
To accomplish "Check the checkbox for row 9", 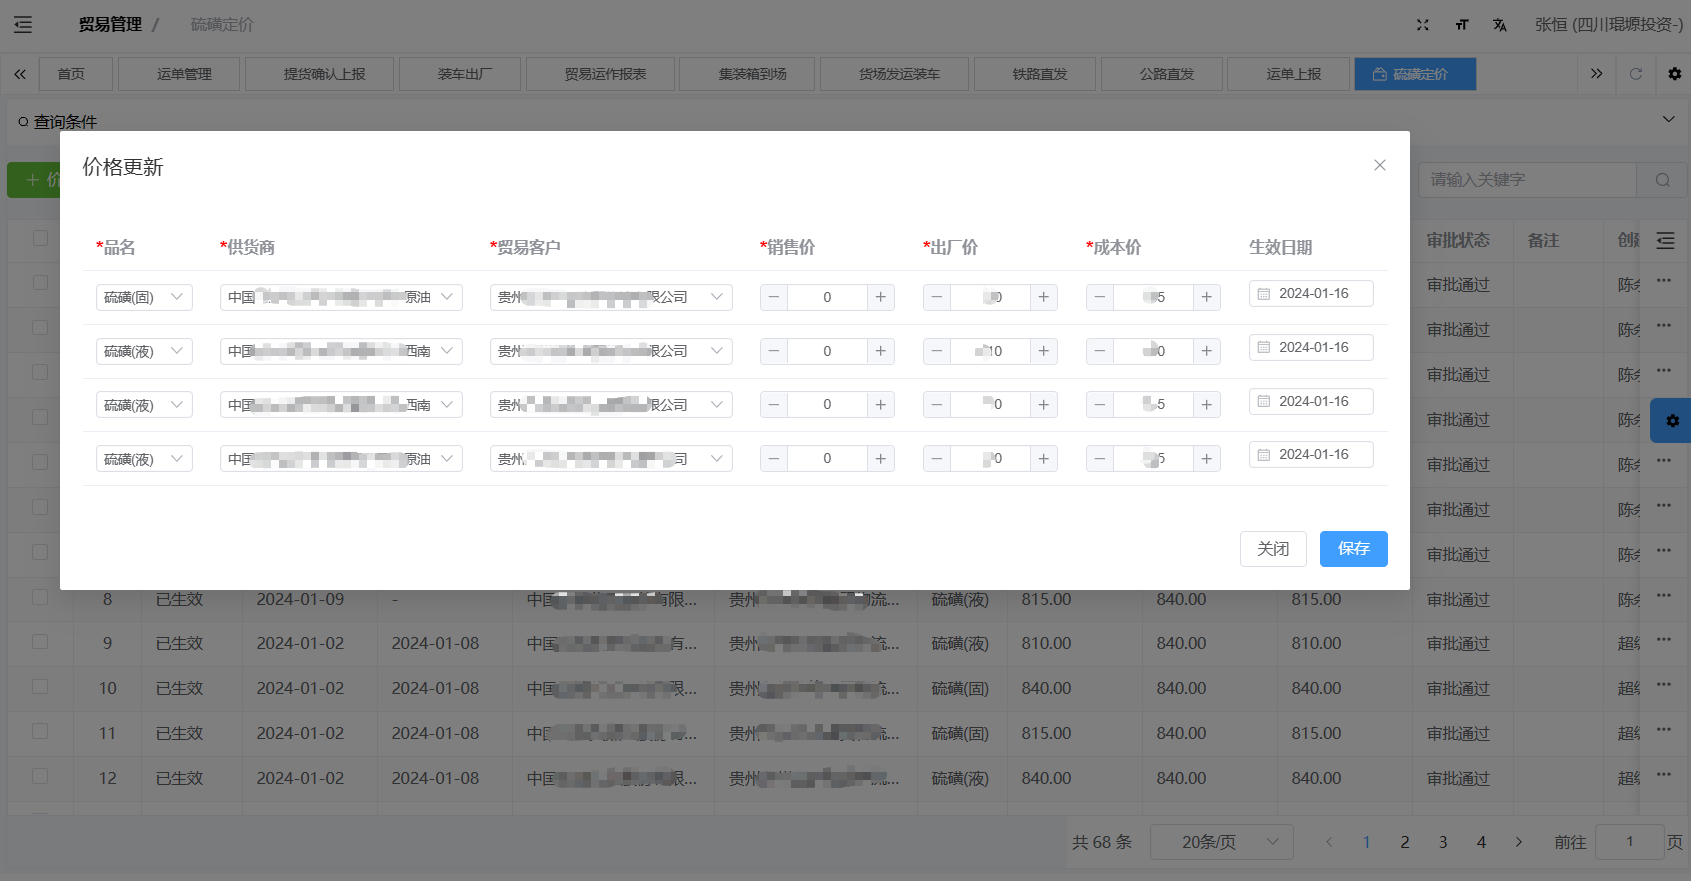I will tap(40, 642).
